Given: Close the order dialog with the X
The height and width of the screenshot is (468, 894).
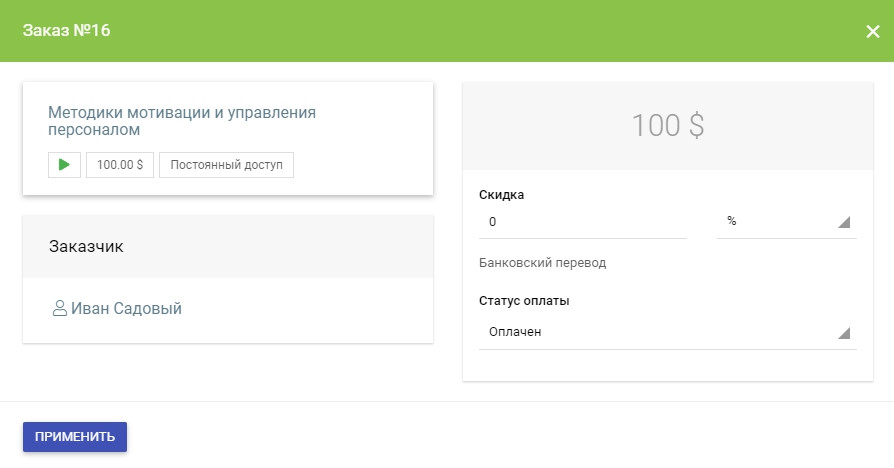Looking at the screenshot, I should tap(872, 31).
